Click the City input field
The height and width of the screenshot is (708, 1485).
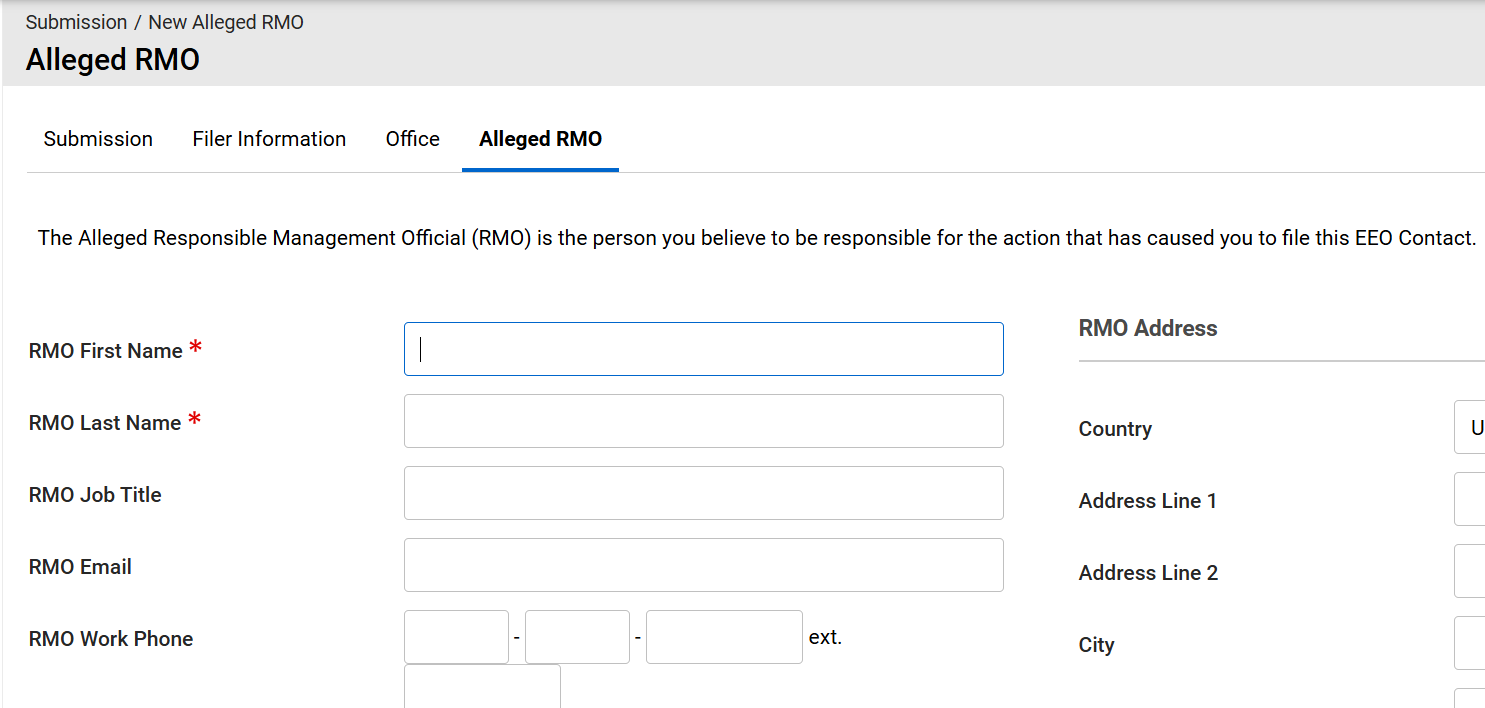coord(1470,644)
